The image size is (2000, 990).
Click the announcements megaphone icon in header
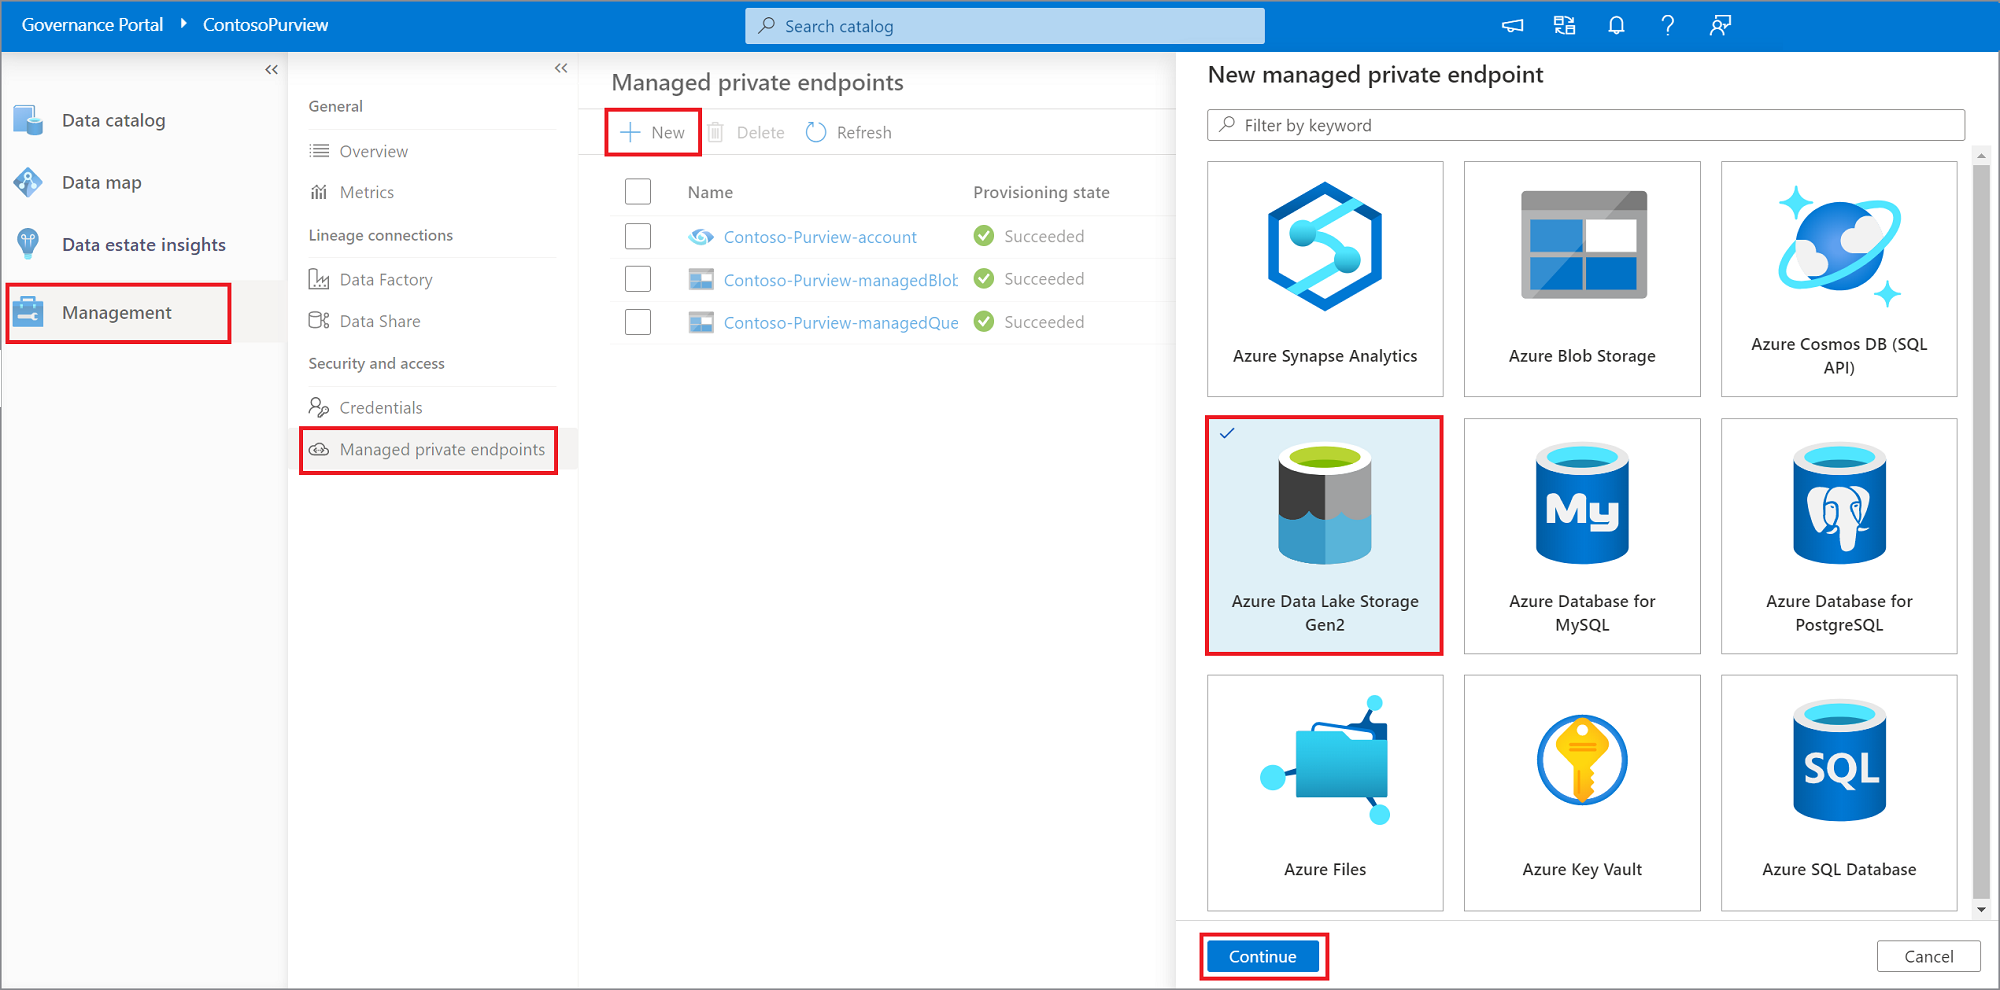tap(1513, 26)
